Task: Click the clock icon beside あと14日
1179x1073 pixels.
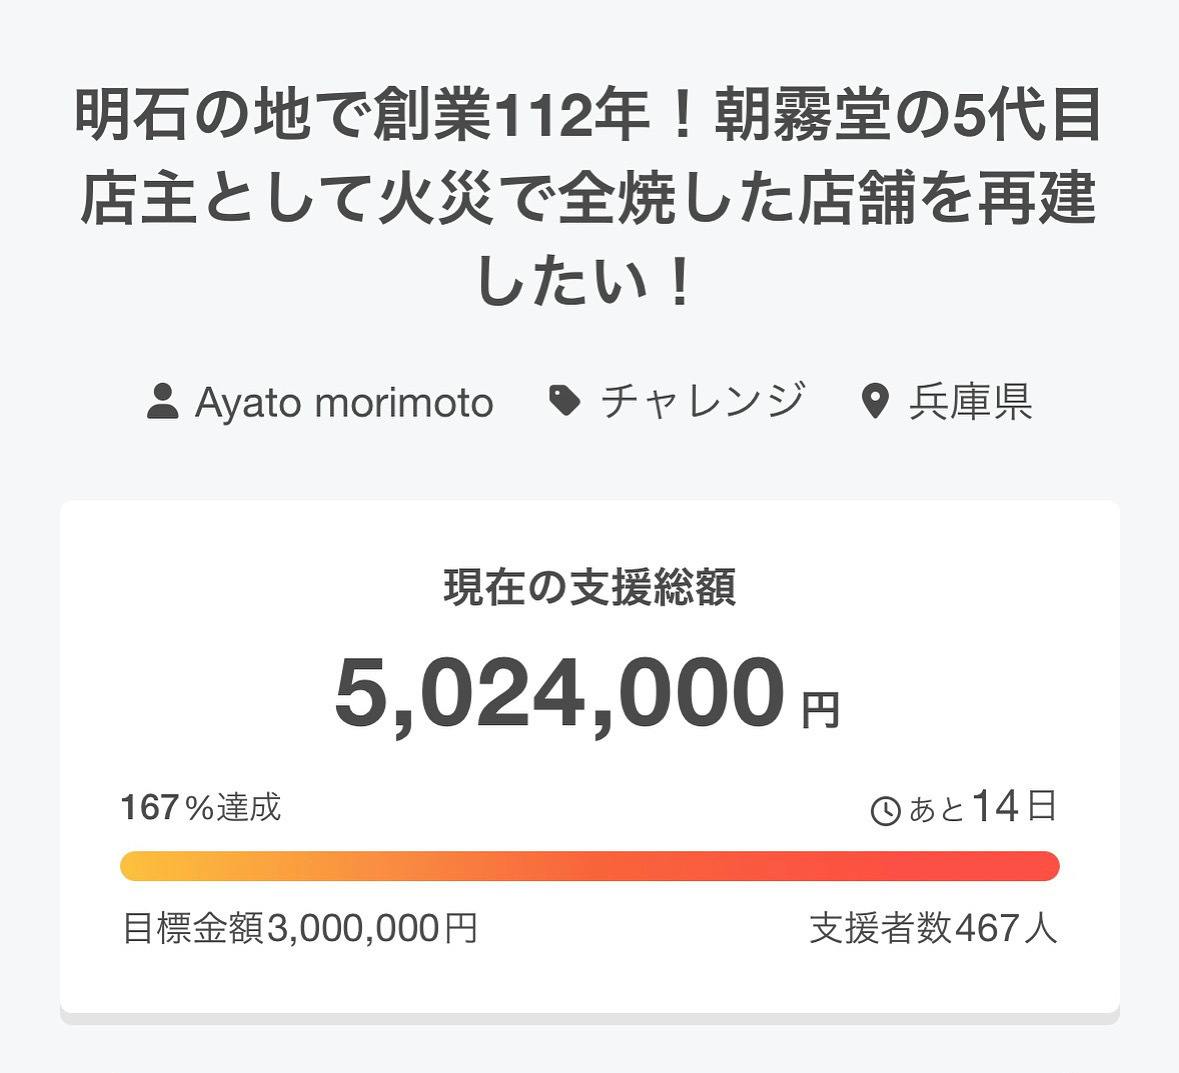Action: [x=886, y=810]
